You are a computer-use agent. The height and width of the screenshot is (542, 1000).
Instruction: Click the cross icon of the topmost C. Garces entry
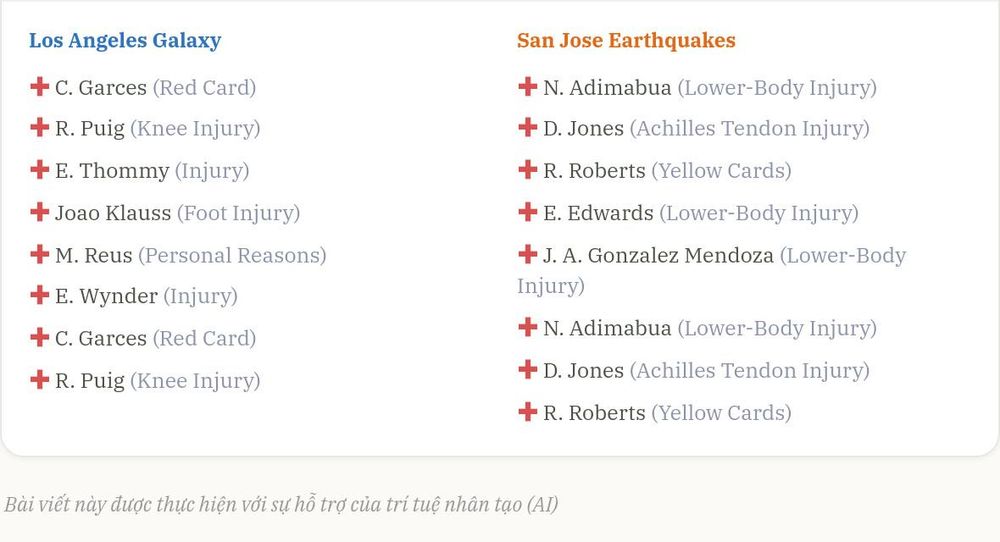tap(40, 86)
